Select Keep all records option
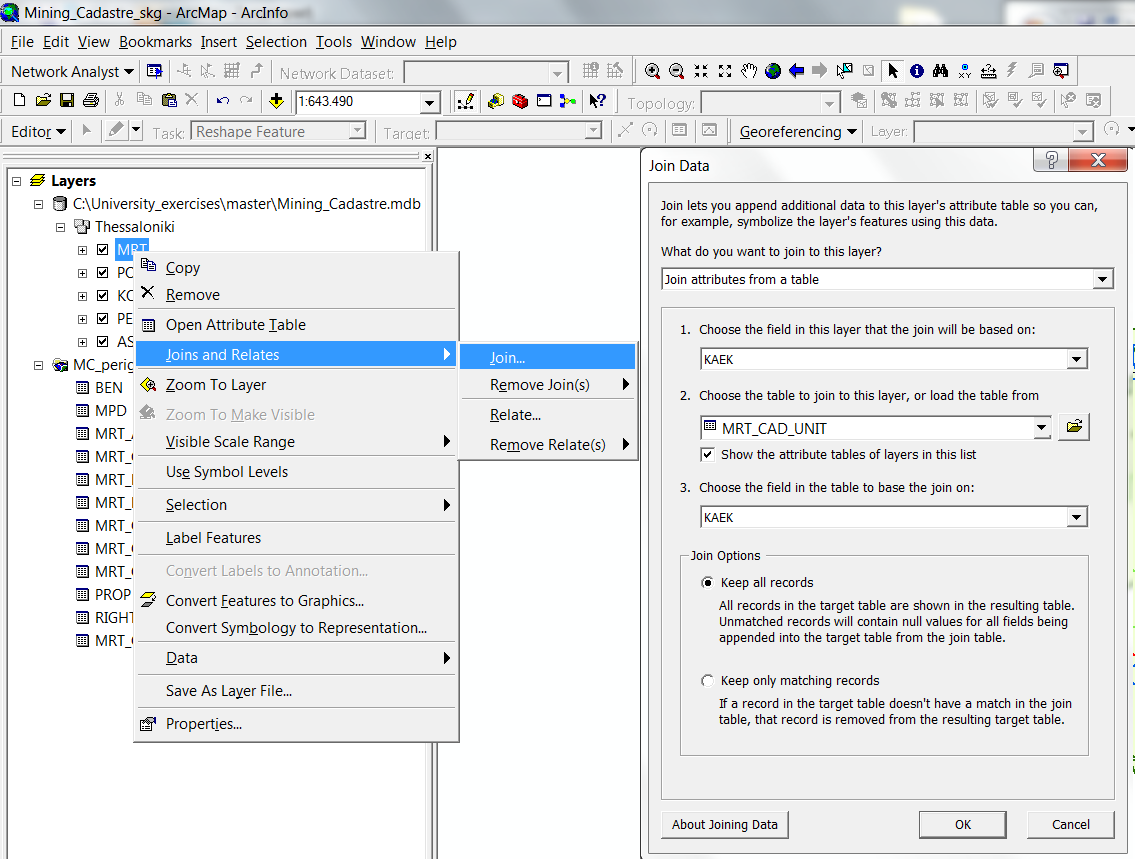Viewport: 1135px width, 859px height. point(707,583)
